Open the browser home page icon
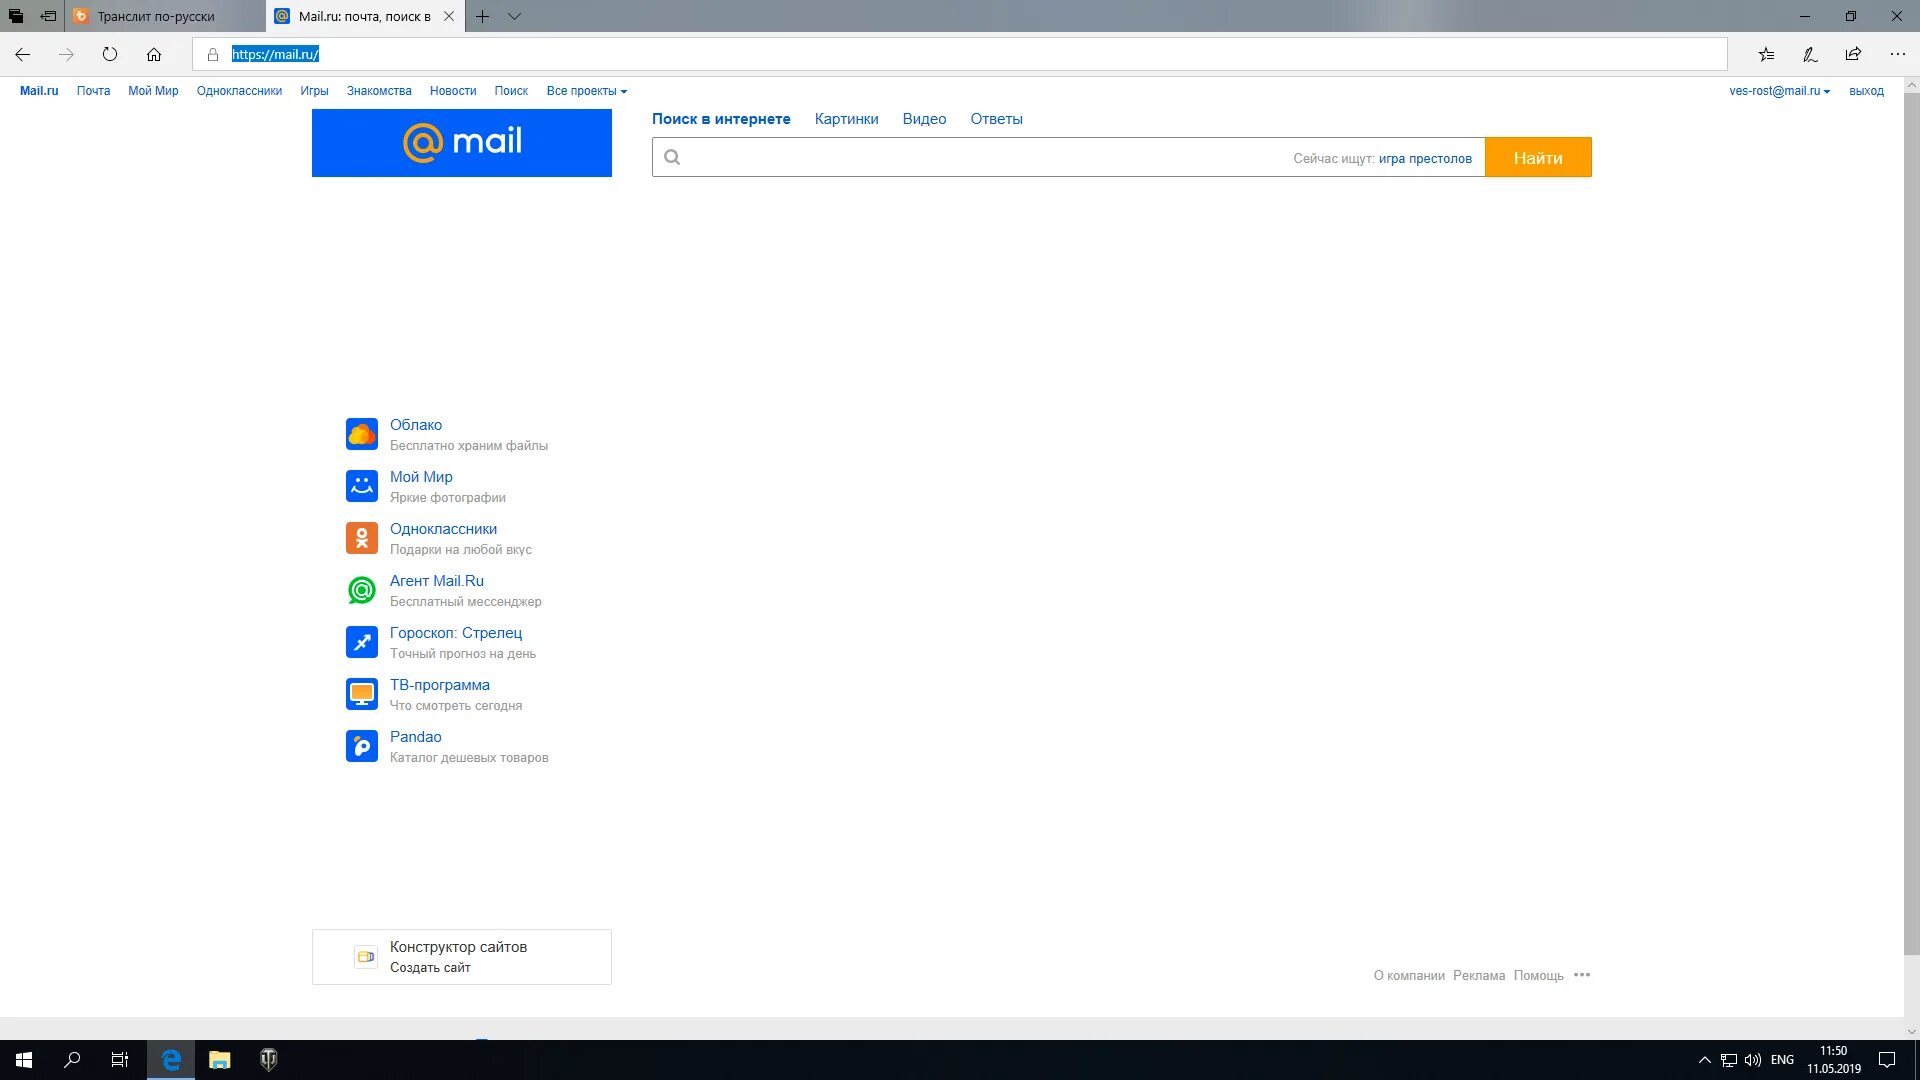Screen dimensions: 1920x1080 (154, 54)
